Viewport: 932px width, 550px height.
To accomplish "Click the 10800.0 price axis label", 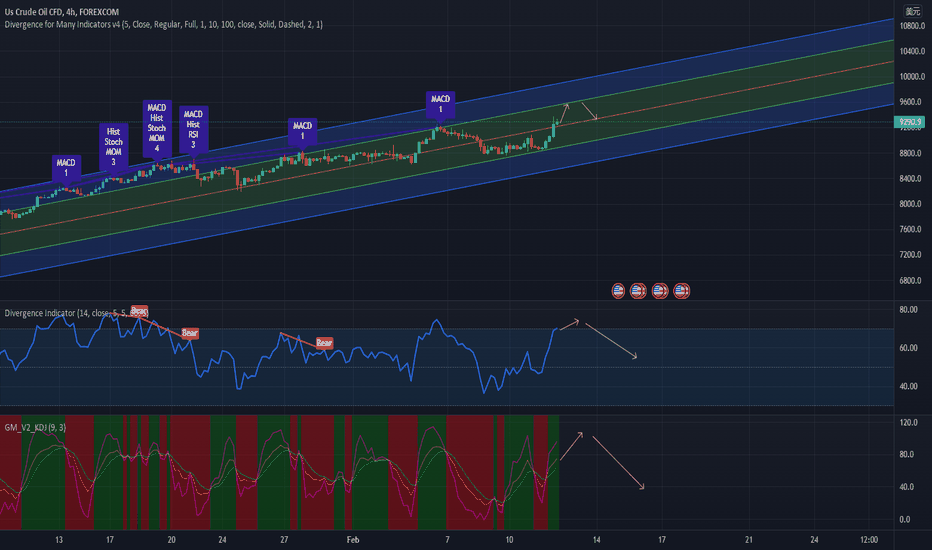I will coord(912,26).
